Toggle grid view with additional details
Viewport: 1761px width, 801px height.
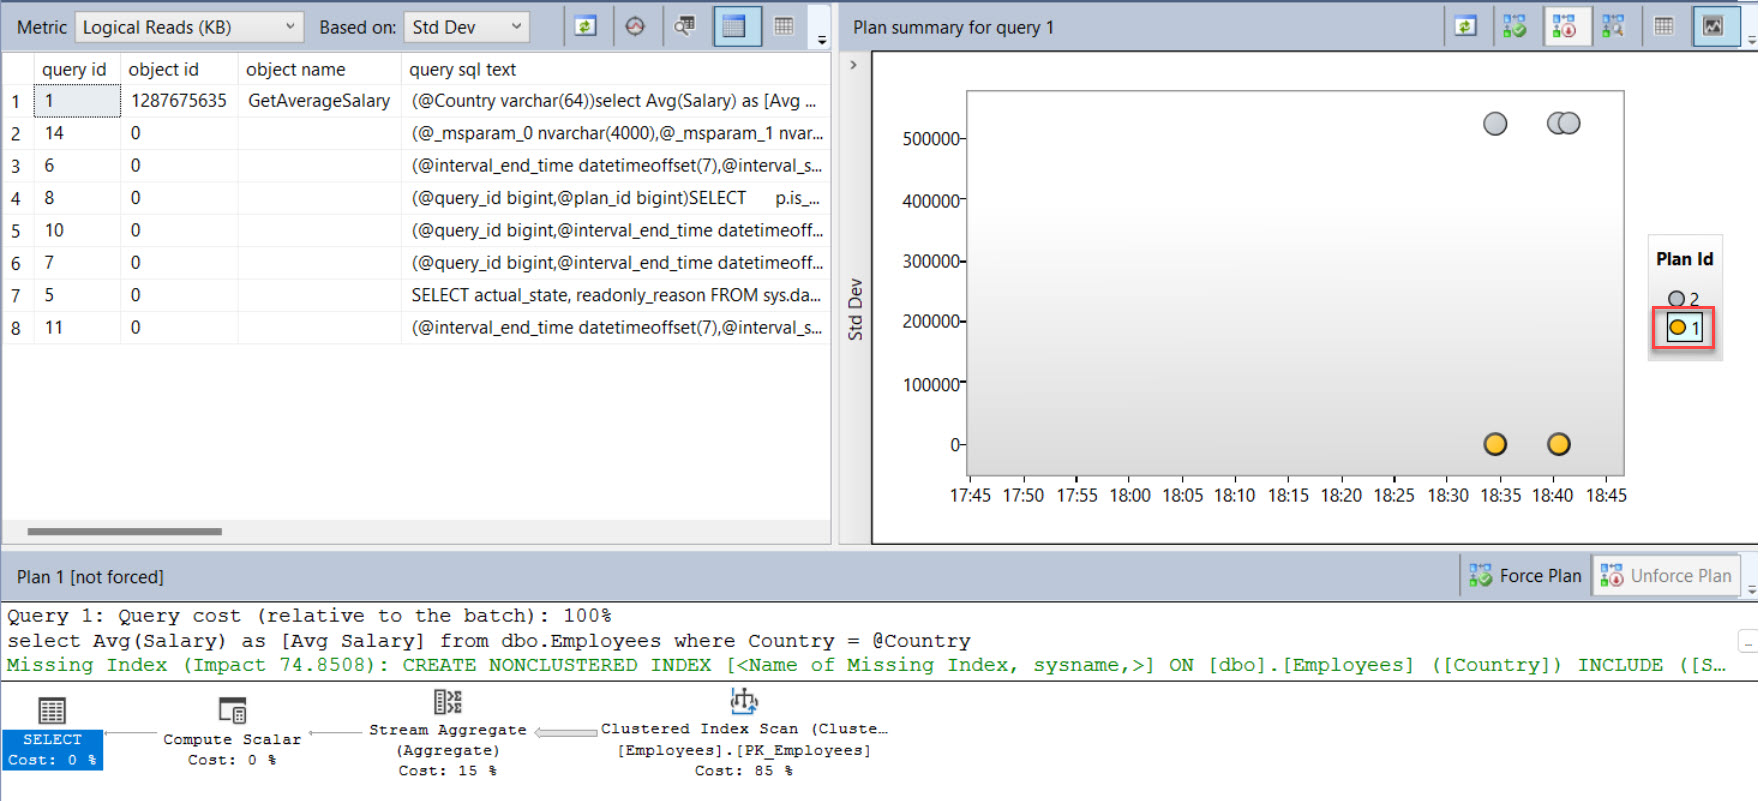[735, 27]
